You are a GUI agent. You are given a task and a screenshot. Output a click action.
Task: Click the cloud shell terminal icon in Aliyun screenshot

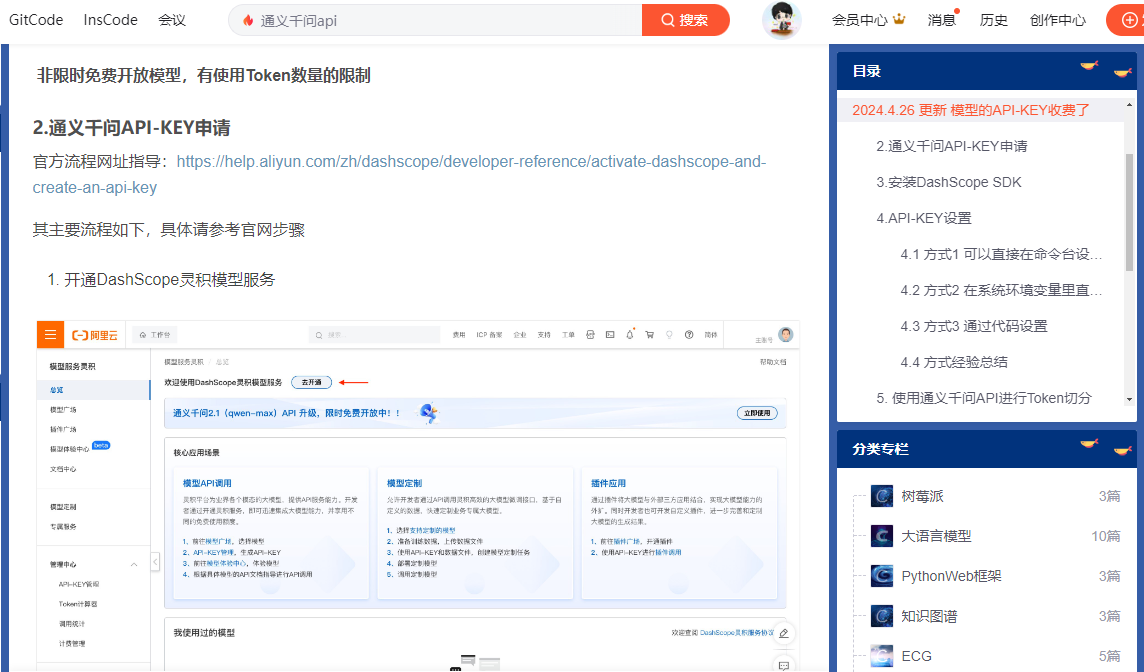coord(610,335)
